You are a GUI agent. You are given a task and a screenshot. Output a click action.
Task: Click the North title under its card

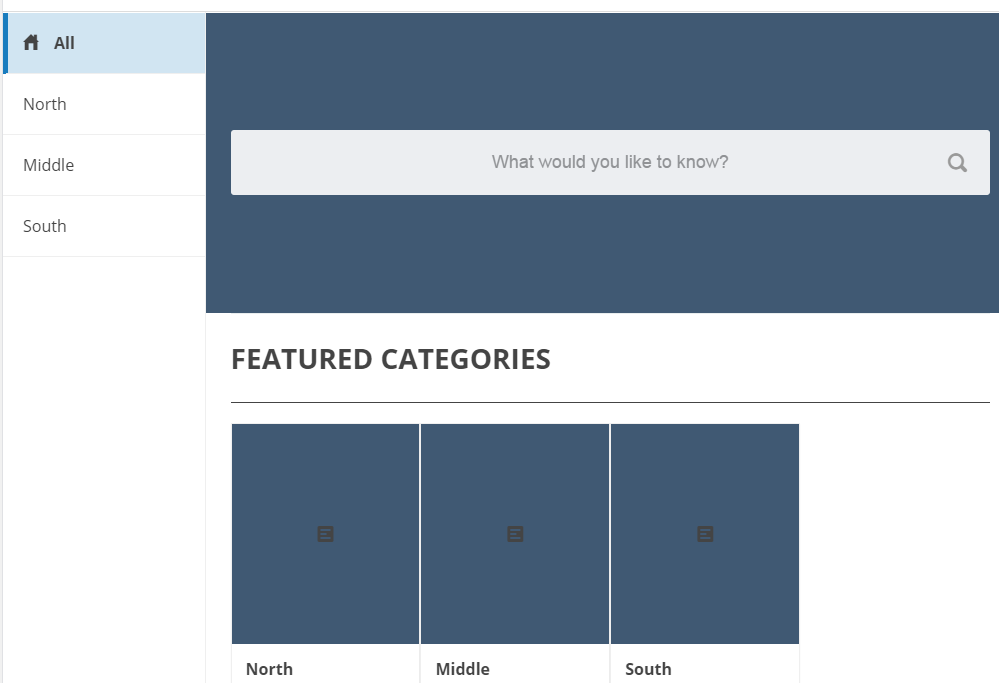pyautogui.click(x=269, y=669)
